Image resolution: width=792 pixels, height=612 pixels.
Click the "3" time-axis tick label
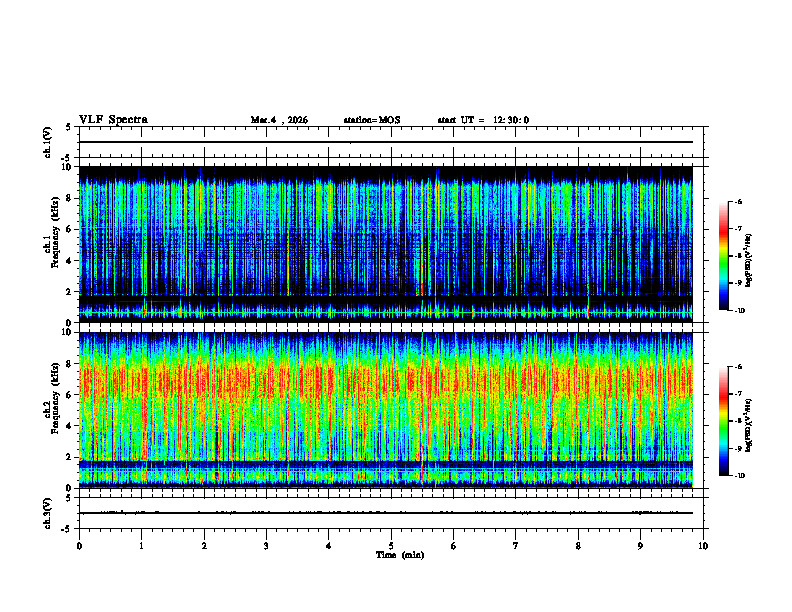click(266, 546)
